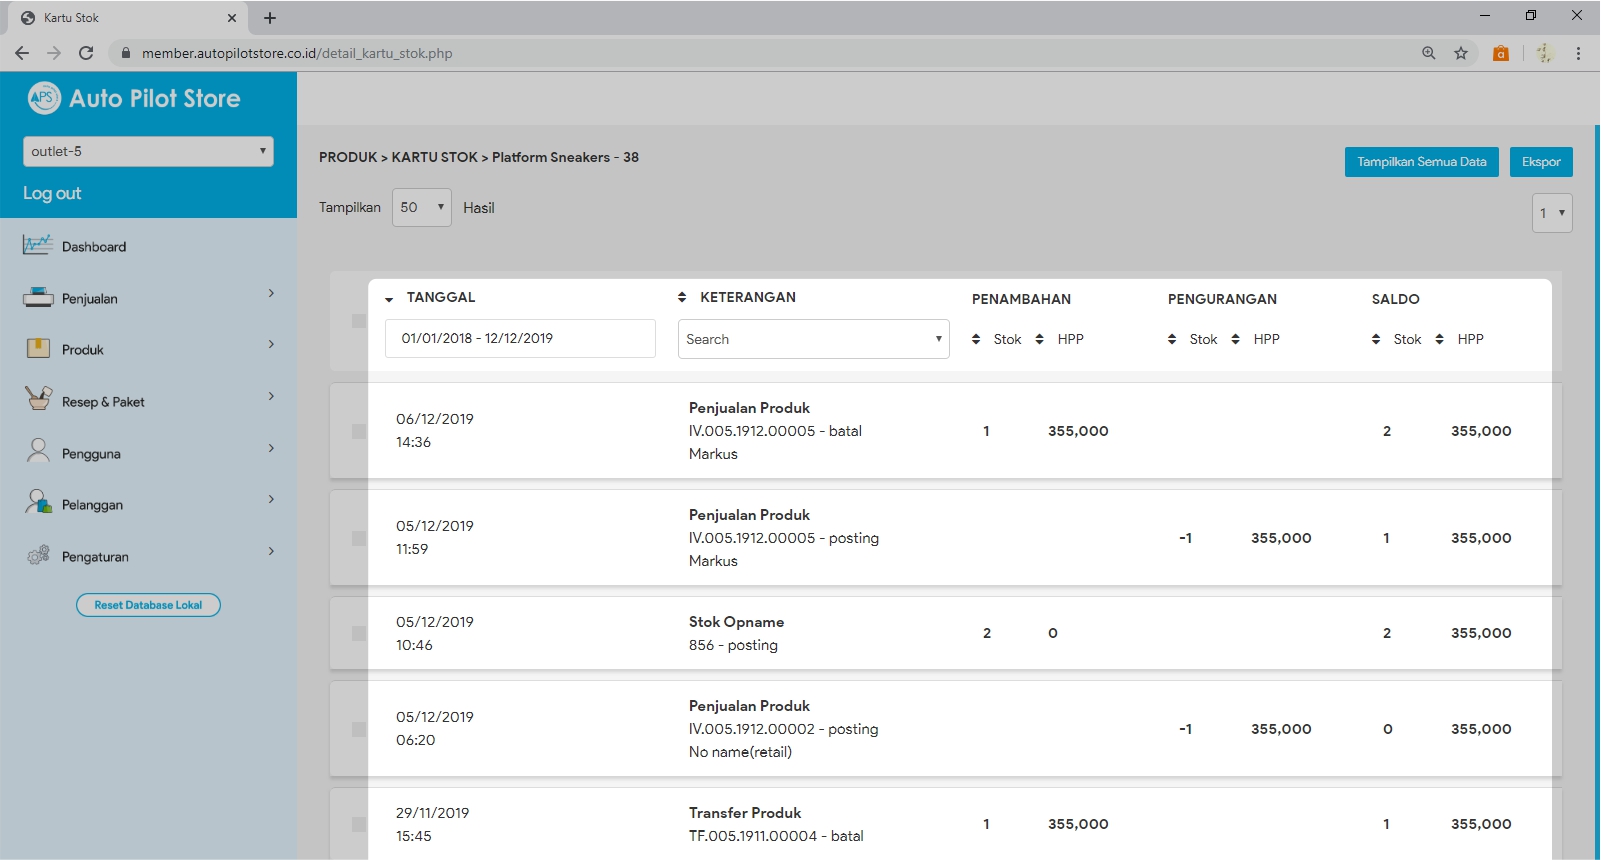Bookmark this page with the star icon
The width and height of the screenshot is (1601, 860).
[1461, 53]
